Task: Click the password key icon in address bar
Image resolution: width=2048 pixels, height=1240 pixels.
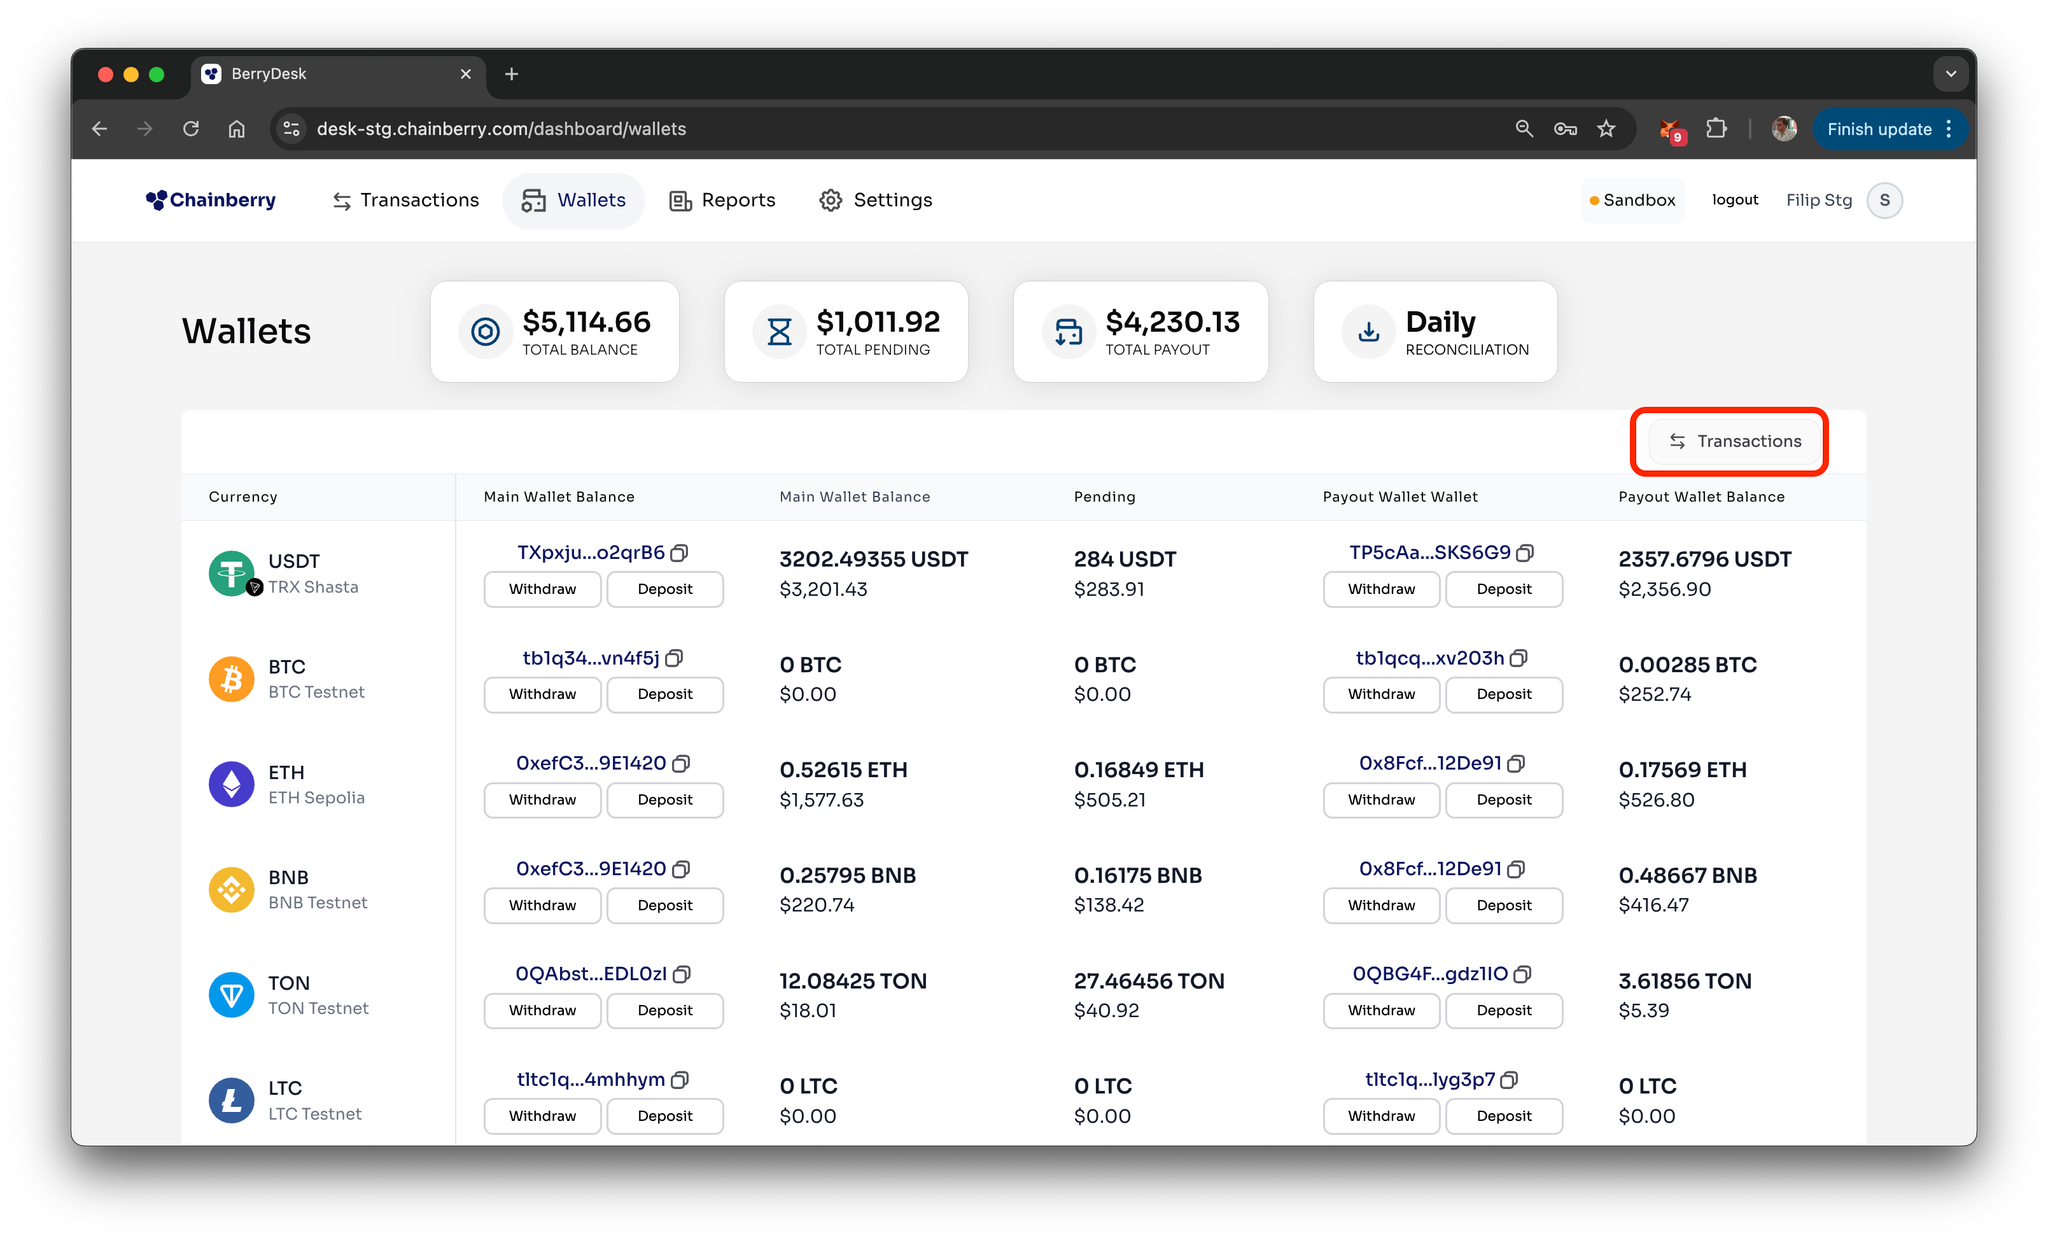Action: click(x=1565, y=129)
